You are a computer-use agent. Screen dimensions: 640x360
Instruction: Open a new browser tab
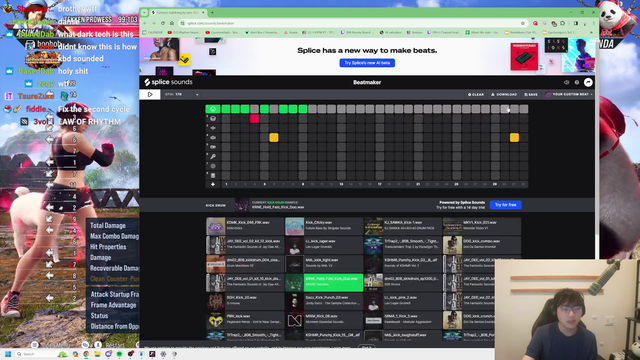[x=212, y=13]
